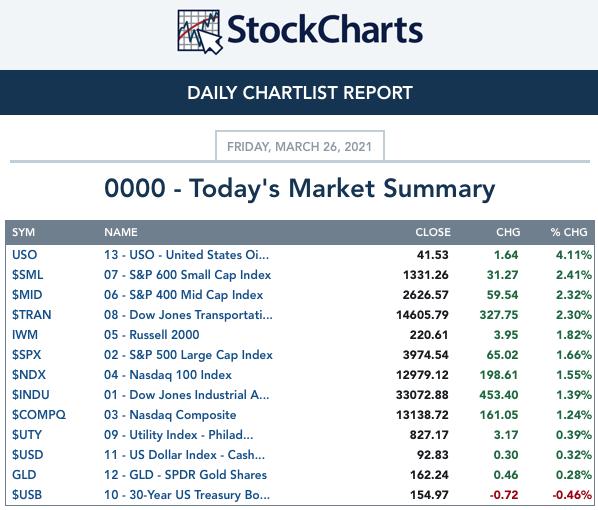Image resolution: width=598 pixels, height=510 pixels.
Task: Open the US Dollar Index chart link
Action: click(x=184, y=455)
